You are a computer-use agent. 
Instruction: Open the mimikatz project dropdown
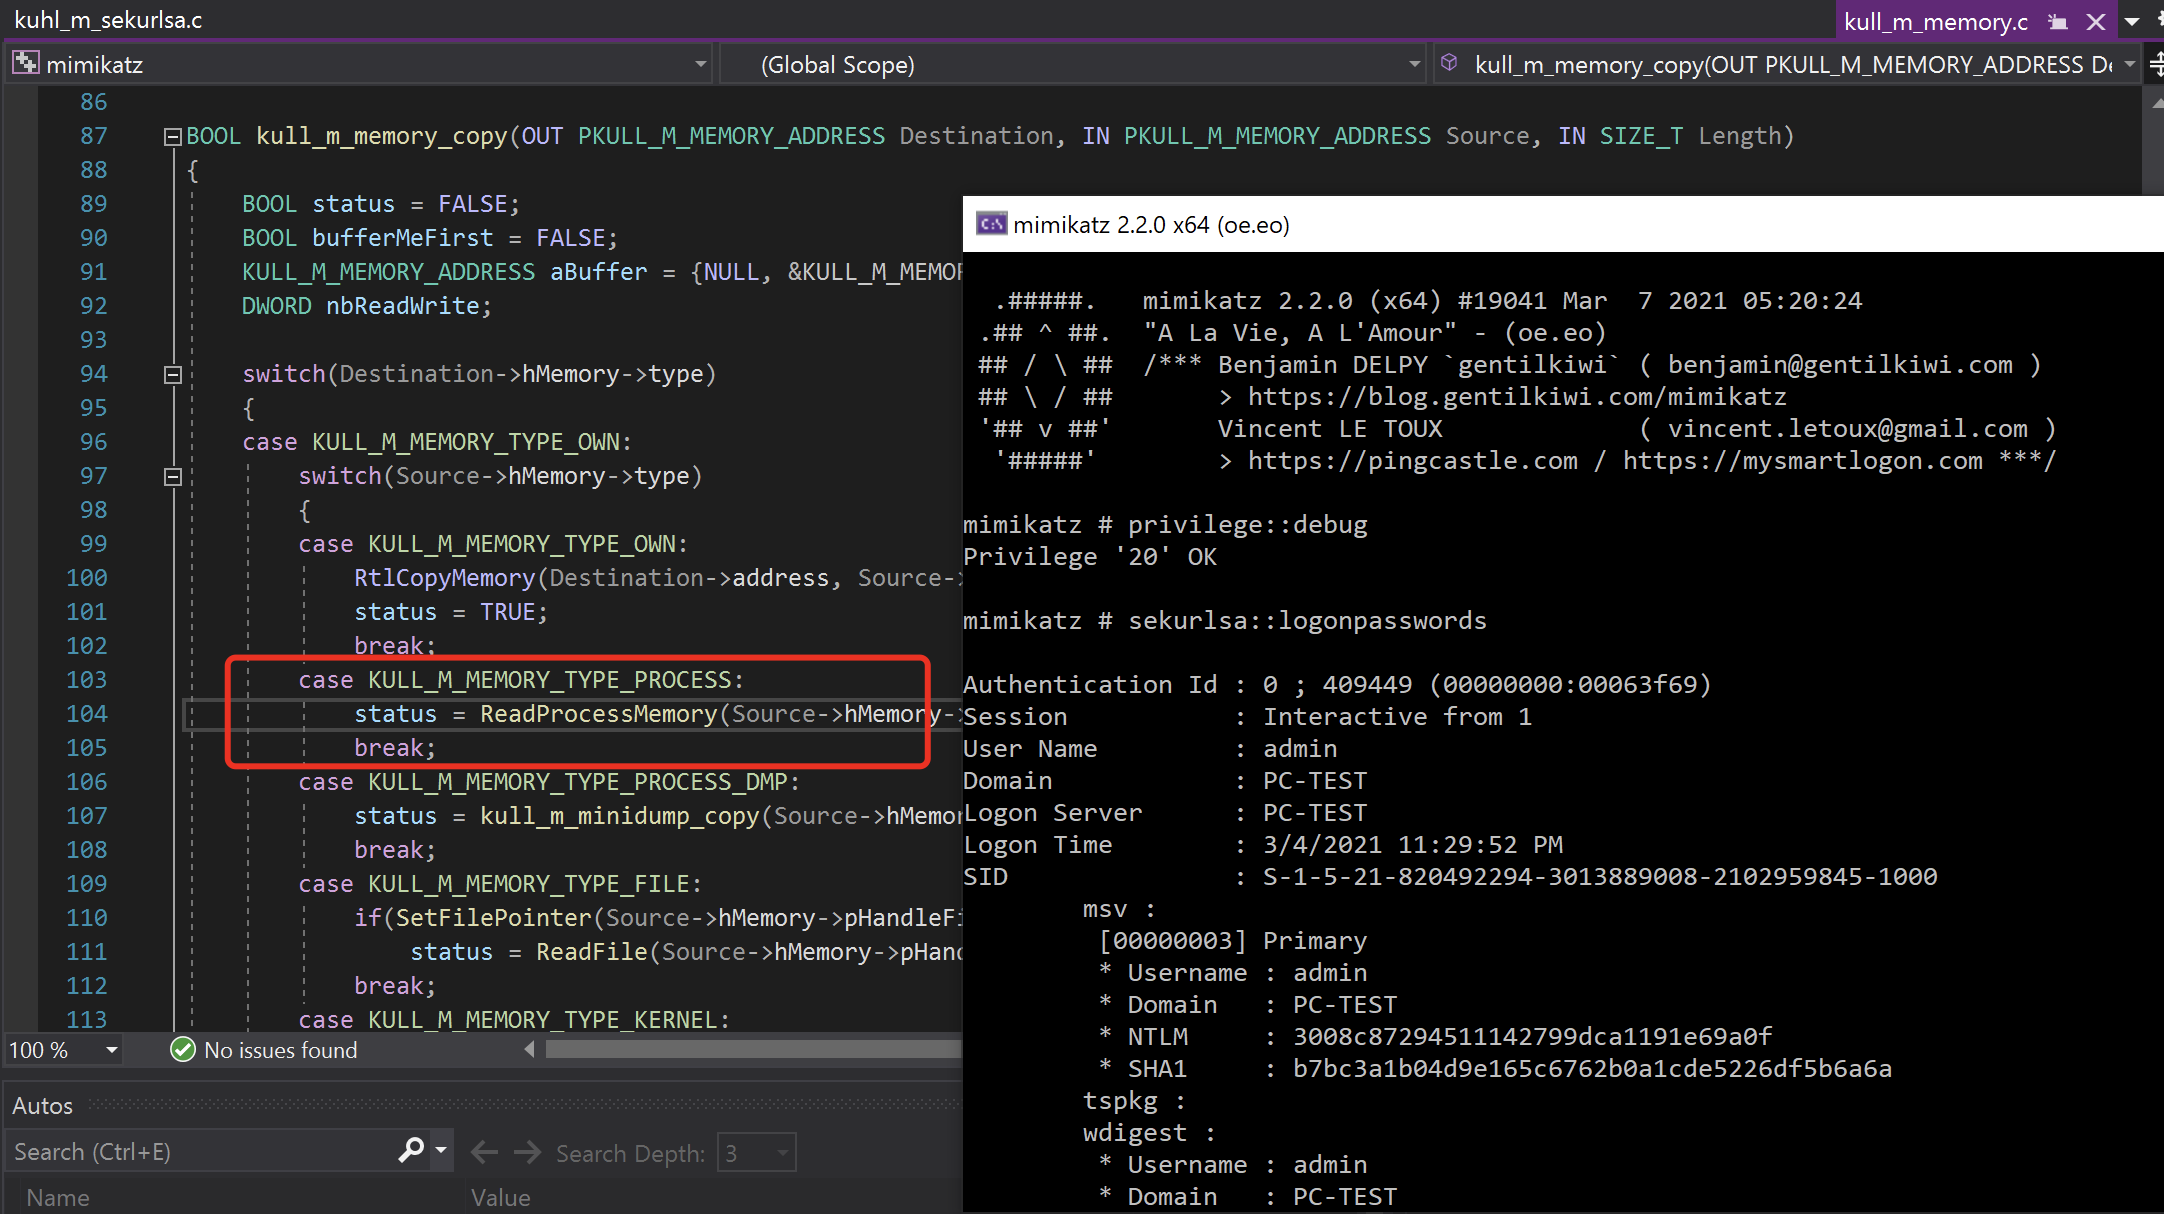700,65
